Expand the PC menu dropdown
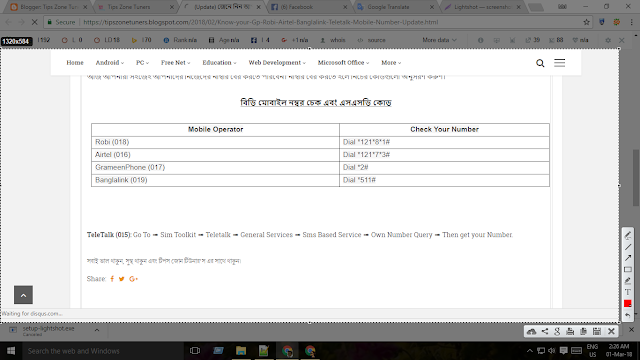The image size is (640, 360). pyautogui.click(x=142, y=62)
